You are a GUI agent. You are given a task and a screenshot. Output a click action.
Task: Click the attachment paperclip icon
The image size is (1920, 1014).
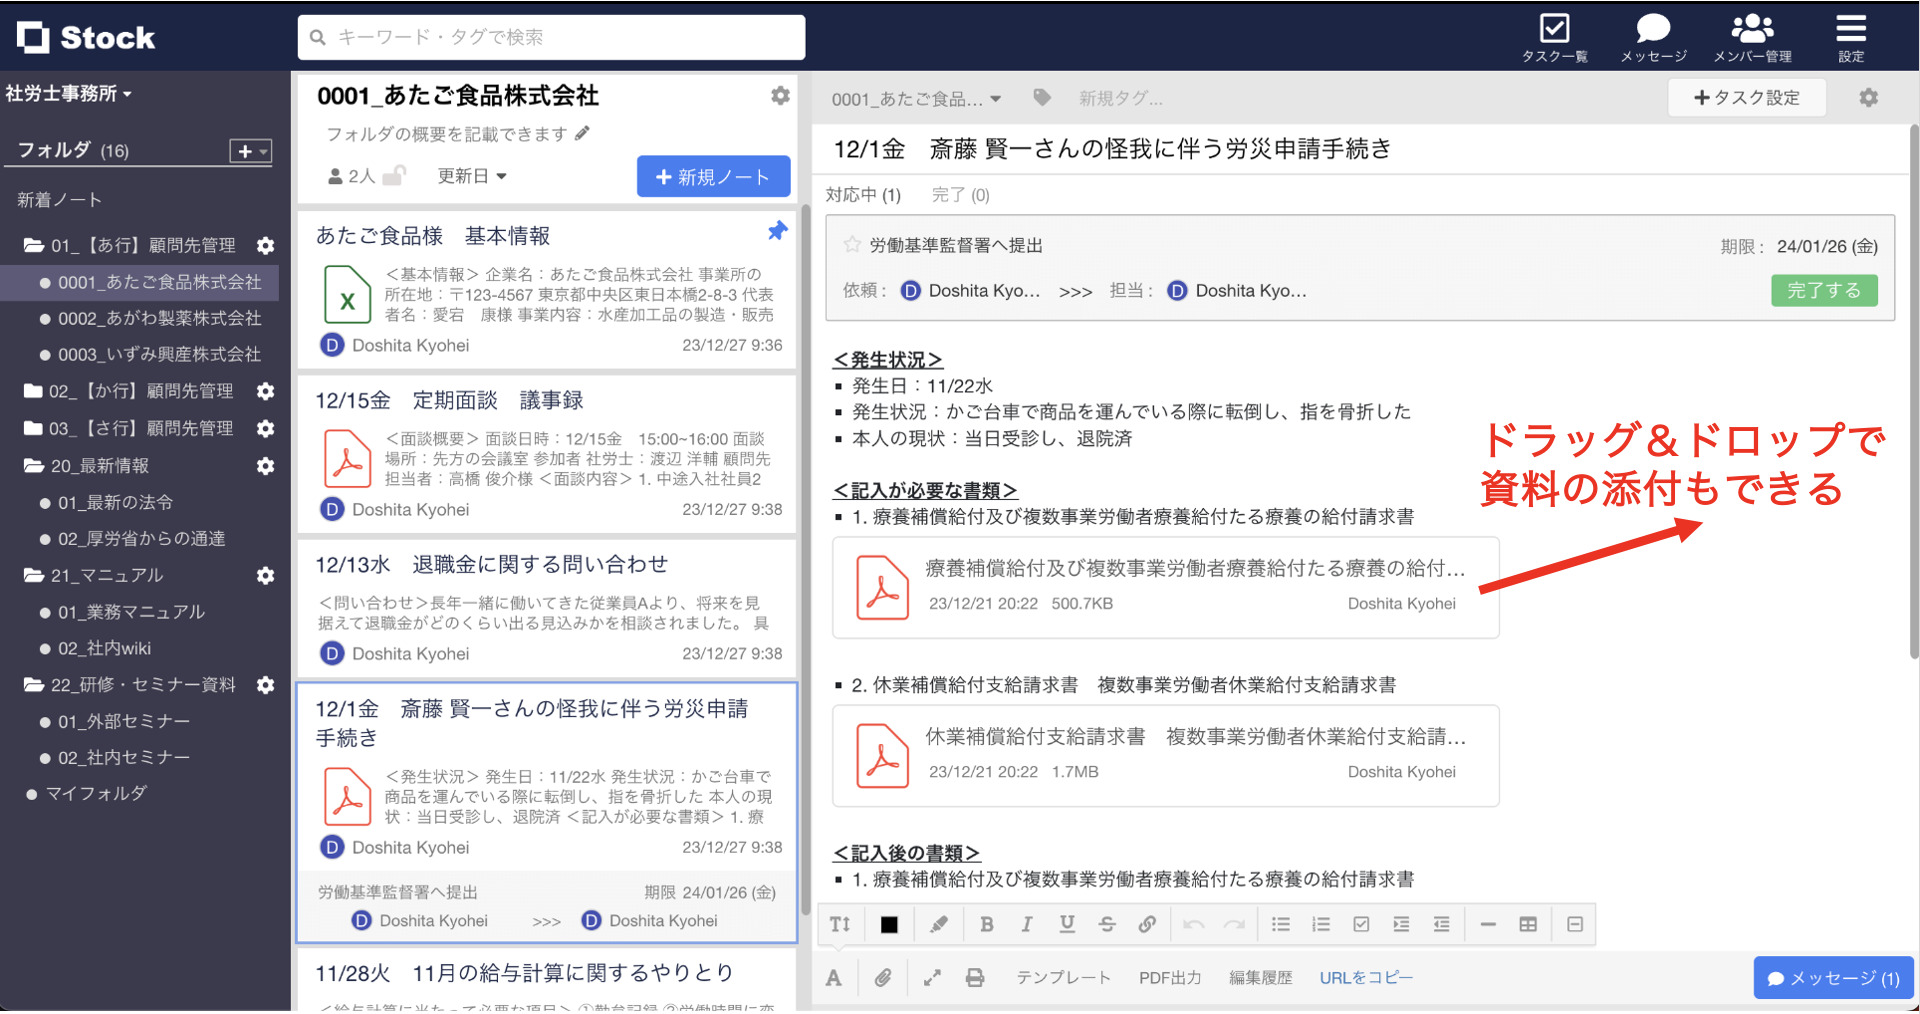coord(883,977)
